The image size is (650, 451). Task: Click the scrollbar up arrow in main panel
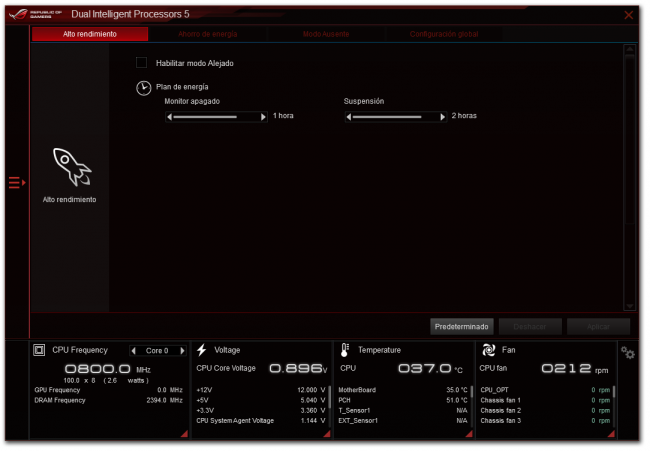click(x=630, y=49)
